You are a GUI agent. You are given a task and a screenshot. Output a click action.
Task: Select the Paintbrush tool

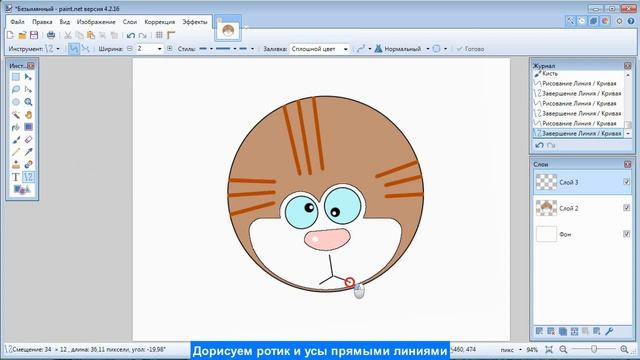pos(16,140)
